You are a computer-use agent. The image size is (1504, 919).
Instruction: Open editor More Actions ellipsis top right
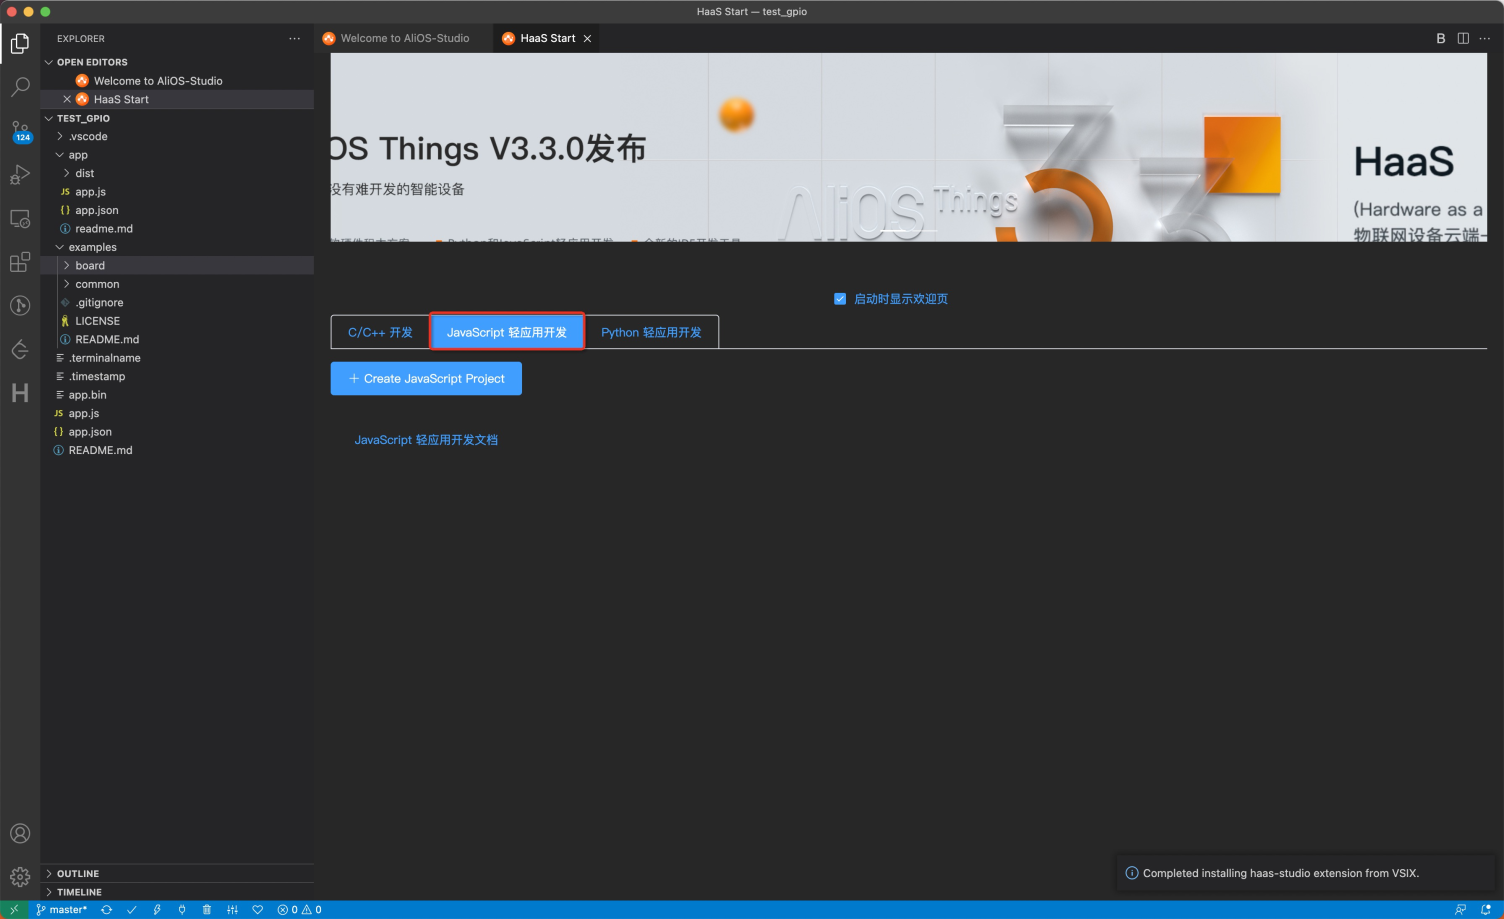tap(1485, 38)
